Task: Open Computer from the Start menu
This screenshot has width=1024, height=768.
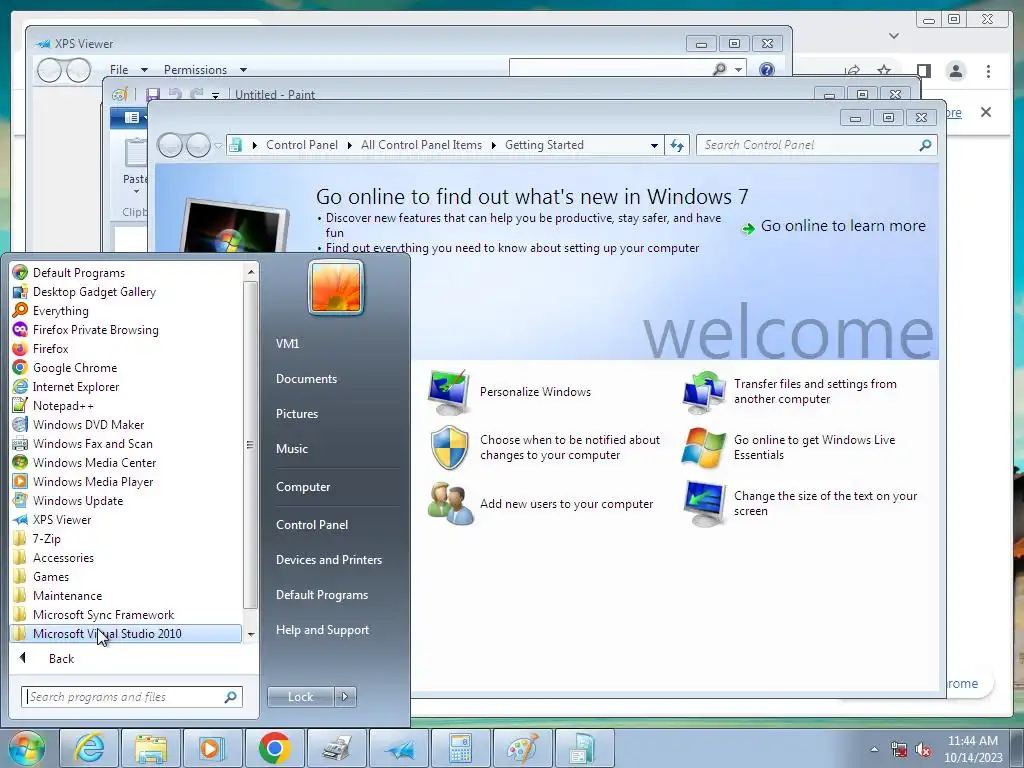Action: pos(303,487)
